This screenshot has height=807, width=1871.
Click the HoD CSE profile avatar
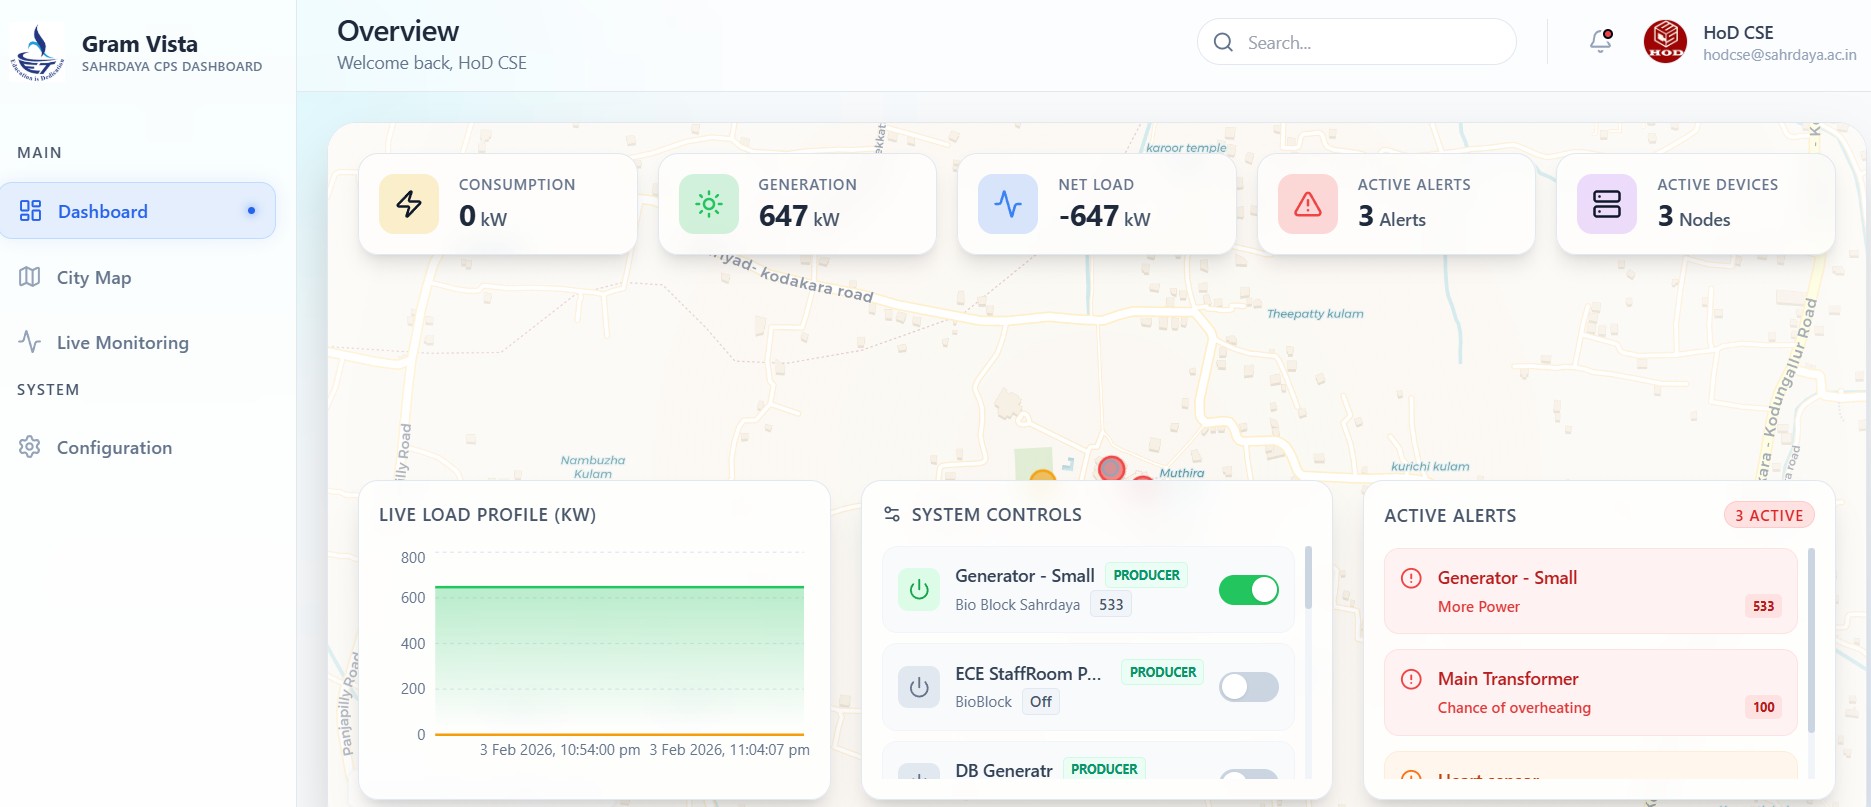pos(1665,42)
